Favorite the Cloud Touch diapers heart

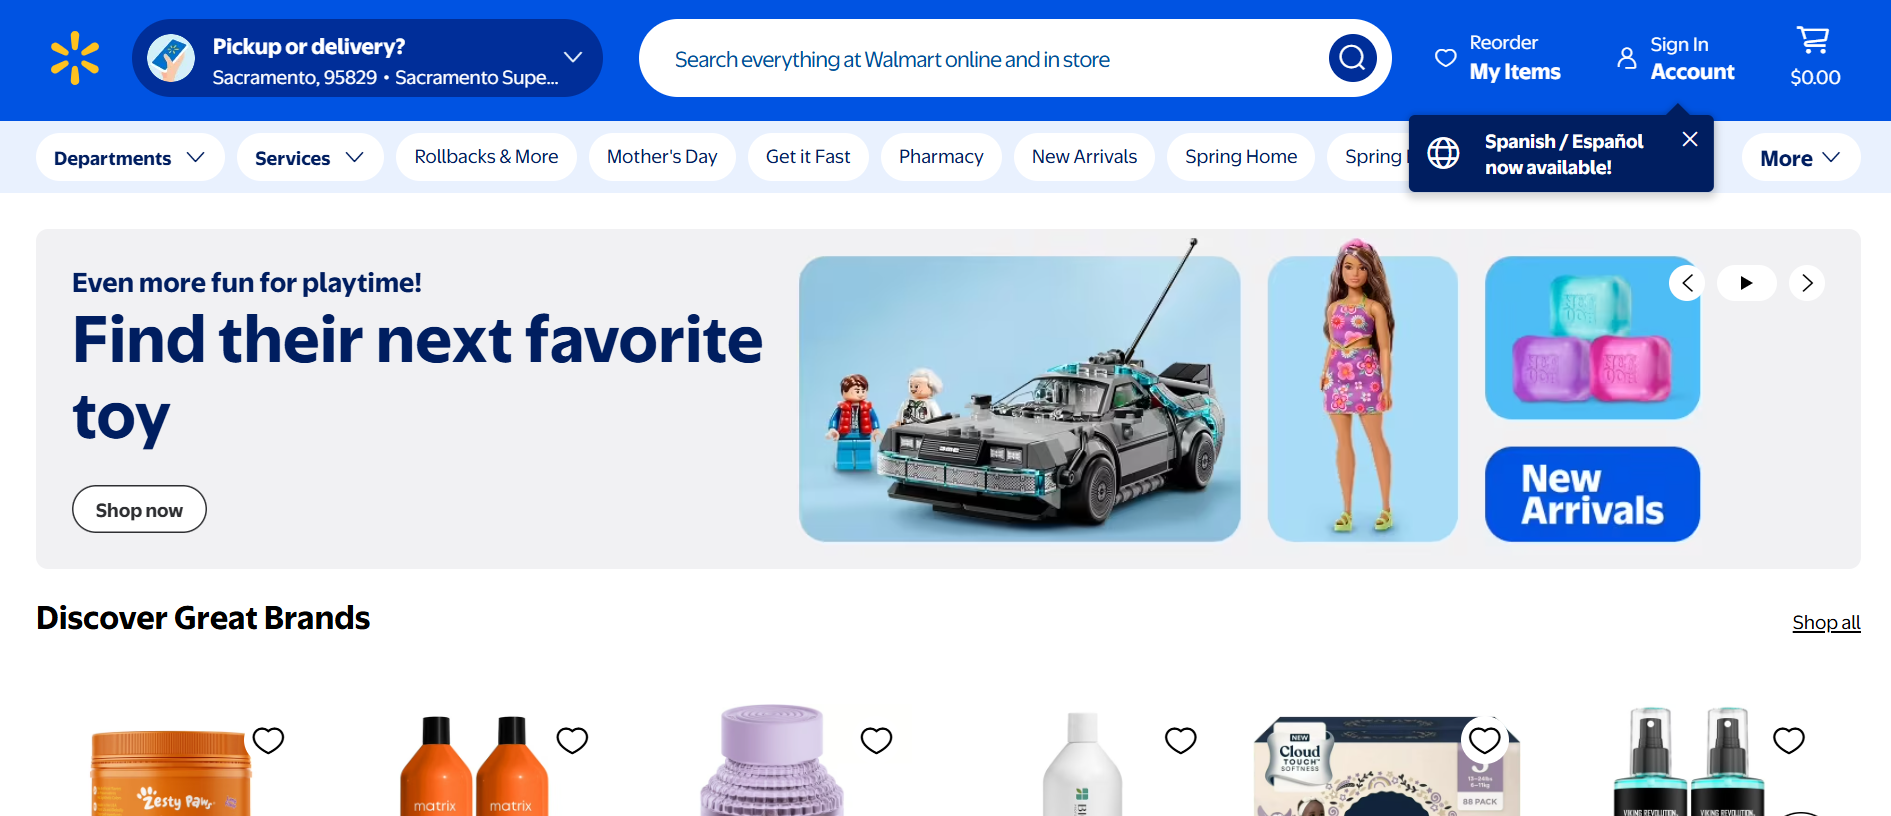(x=1485, y=740)
